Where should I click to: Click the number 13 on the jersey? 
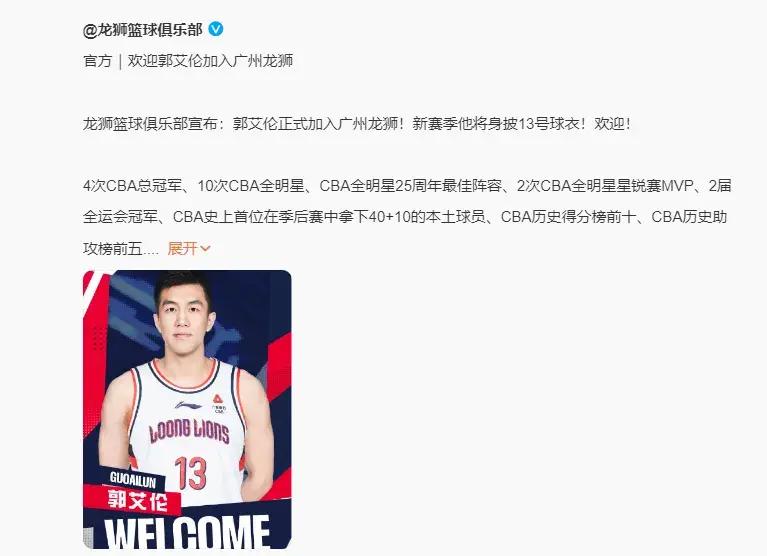[191, 473]
